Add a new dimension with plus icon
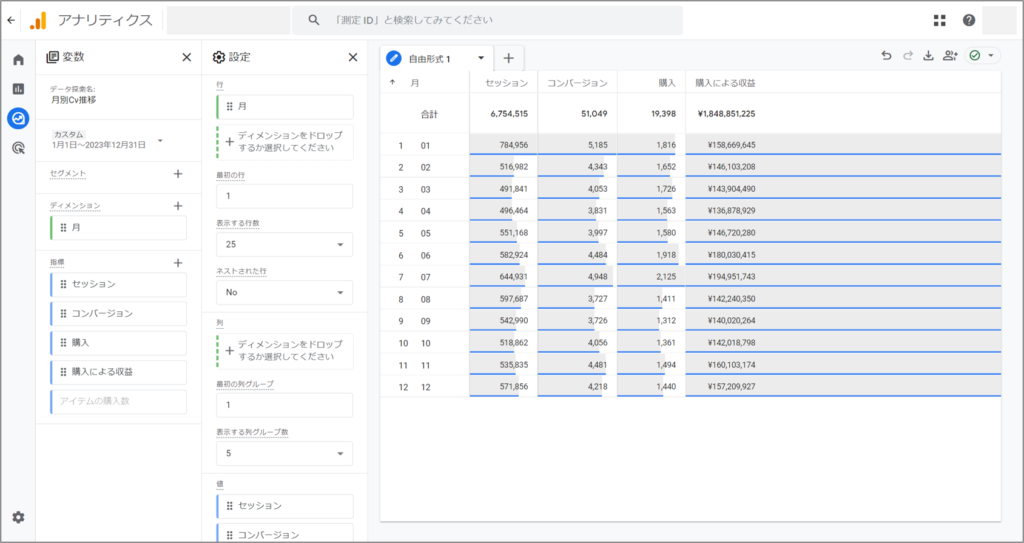1024x543 pixels. coord(178,206)
